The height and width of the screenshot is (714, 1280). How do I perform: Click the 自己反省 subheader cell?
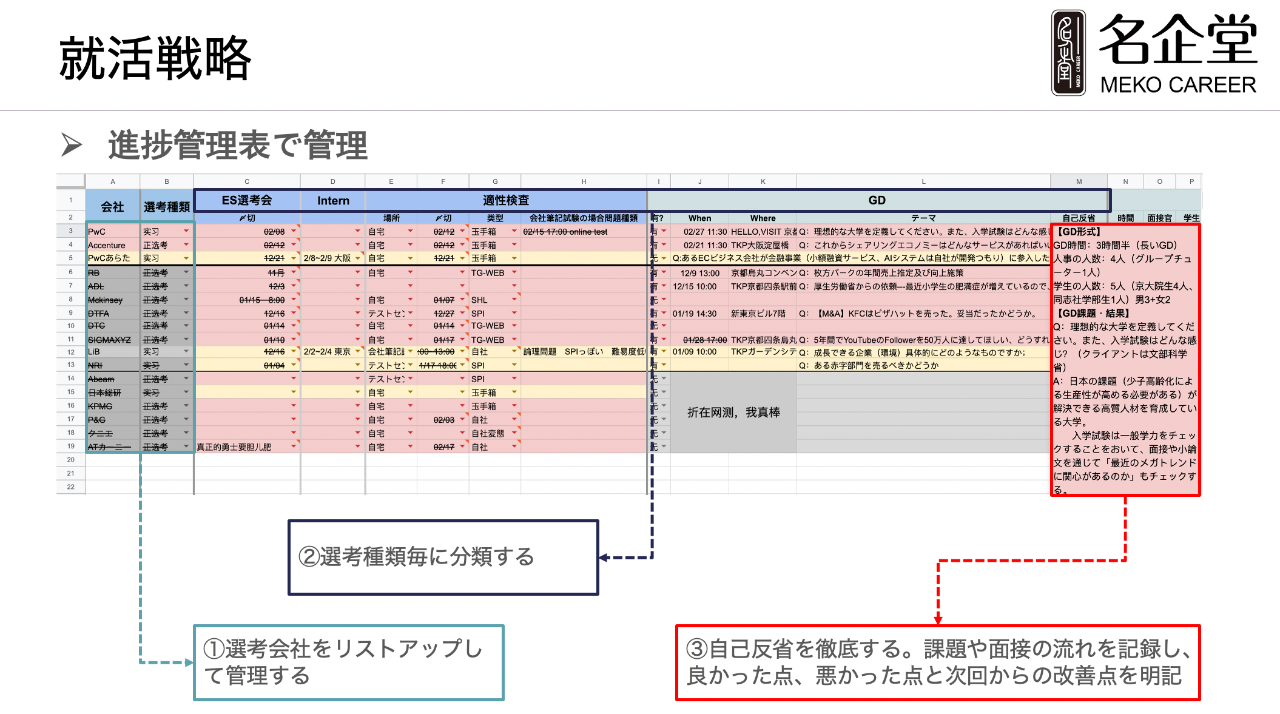coord(1078,218)
